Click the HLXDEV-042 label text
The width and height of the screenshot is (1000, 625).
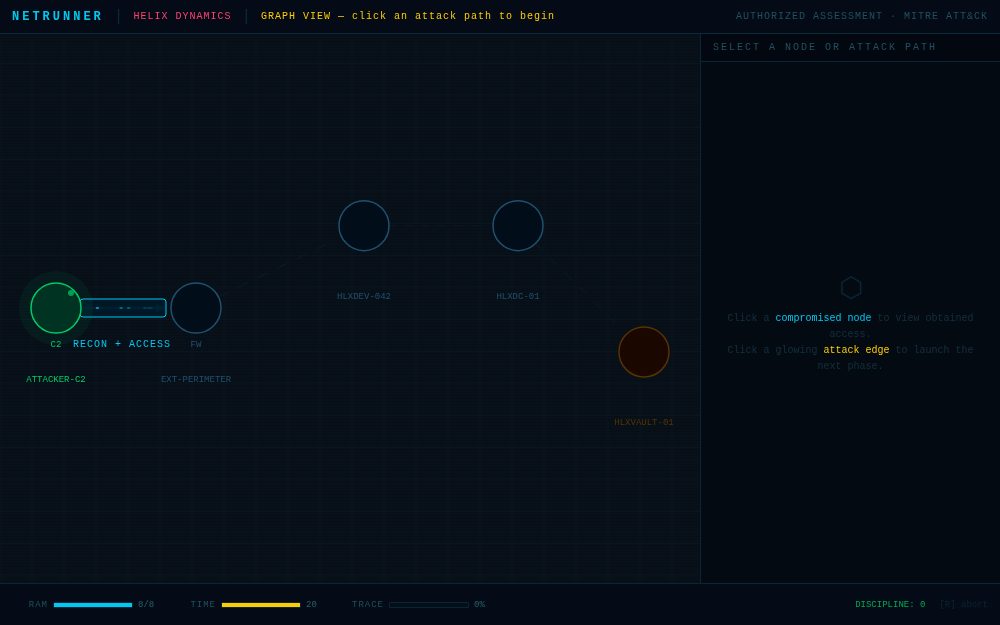pyautogui.click(x=364, y=297)
